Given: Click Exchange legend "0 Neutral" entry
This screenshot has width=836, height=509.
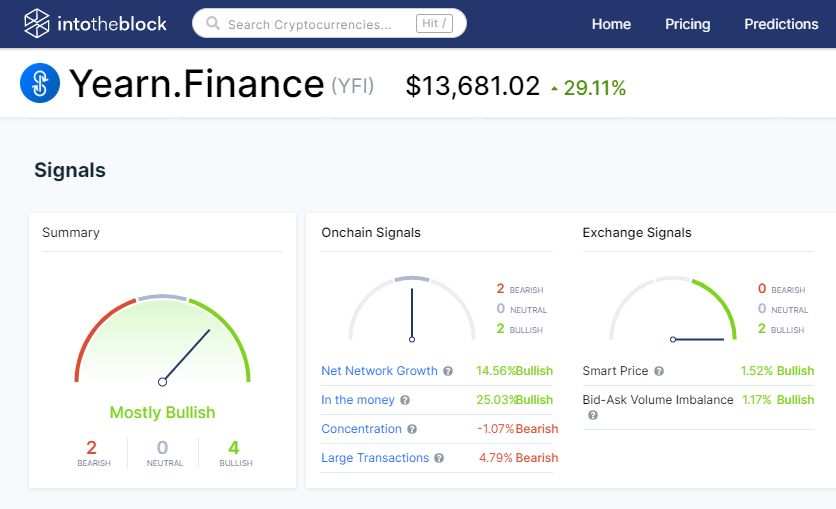Looking at the screenshot, I should (x=783, y=309).
